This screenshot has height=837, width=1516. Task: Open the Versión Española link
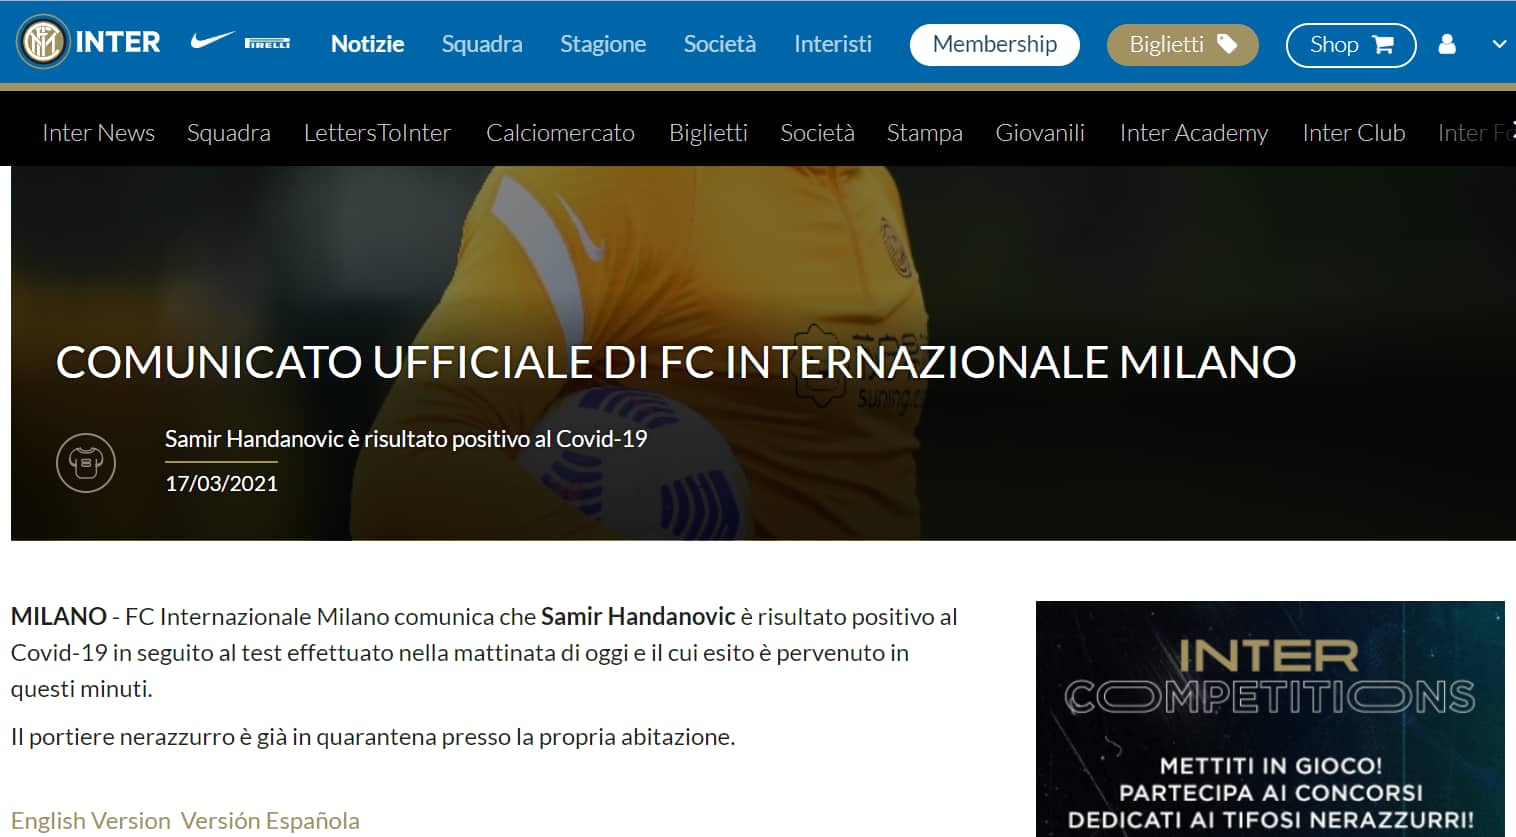[x=270, y=820]
